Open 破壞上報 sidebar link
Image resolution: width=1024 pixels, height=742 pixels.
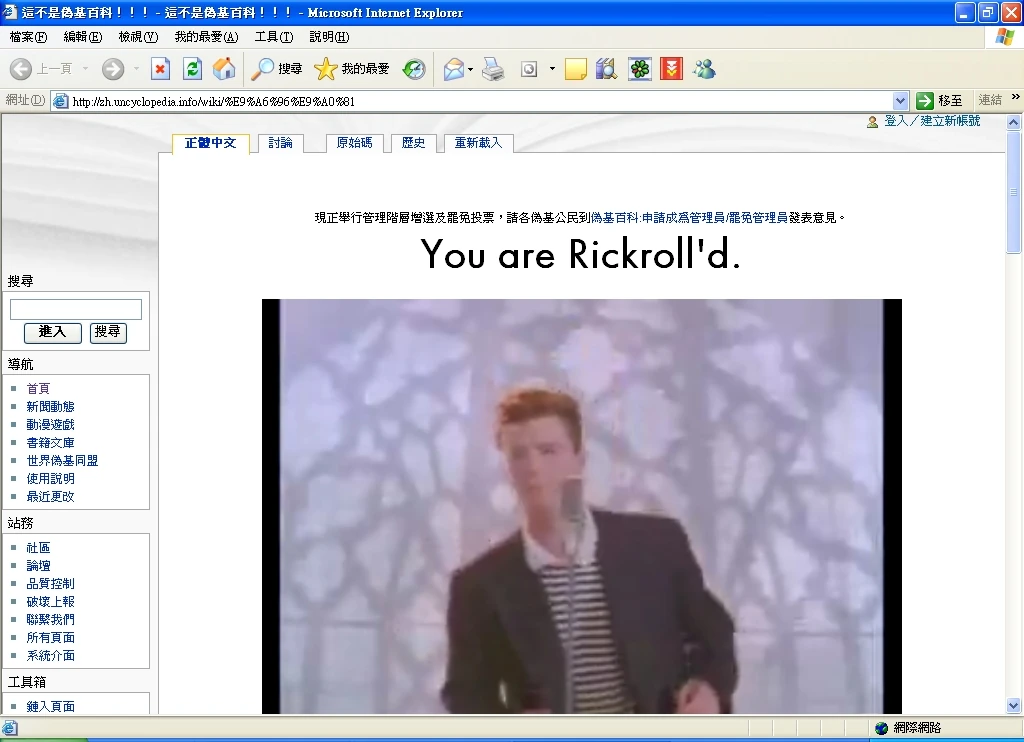click(50, 602)
